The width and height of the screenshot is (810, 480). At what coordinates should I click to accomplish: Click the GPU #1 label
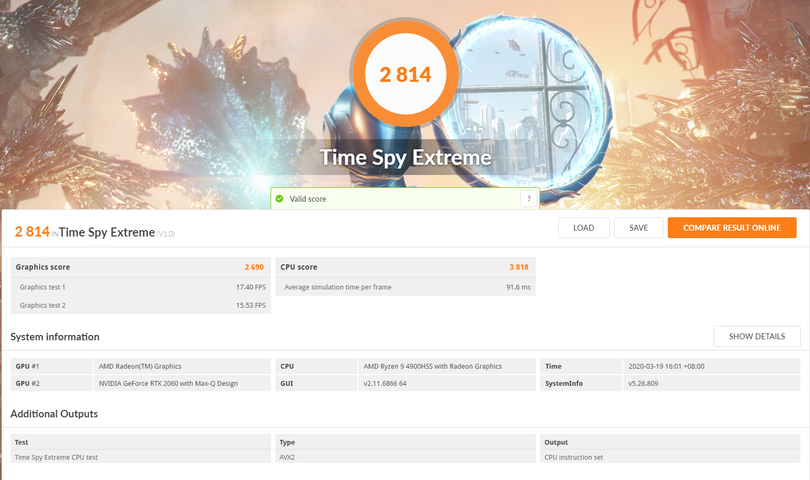pos(27,366)
